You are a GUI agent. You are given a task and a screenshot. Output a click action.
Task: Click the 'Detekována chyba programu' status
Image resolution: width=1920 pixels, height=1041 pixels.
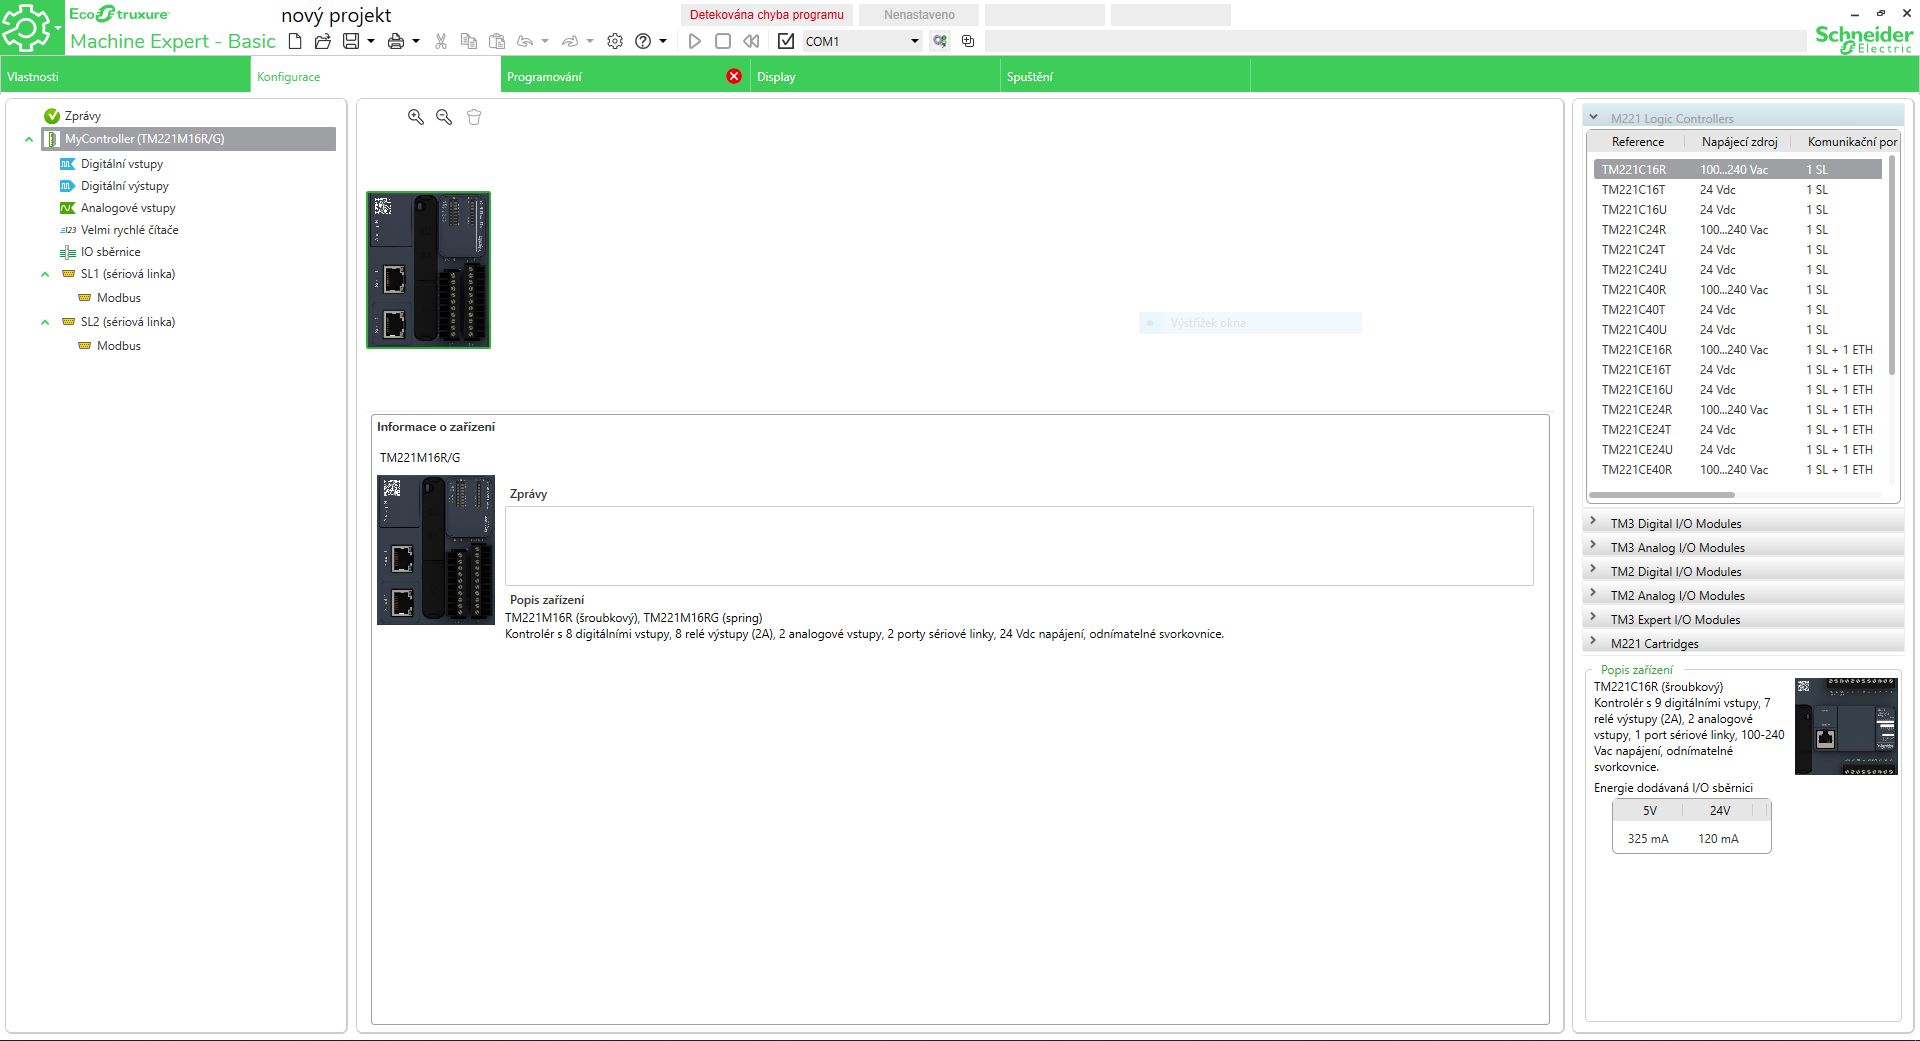(767, 15)
